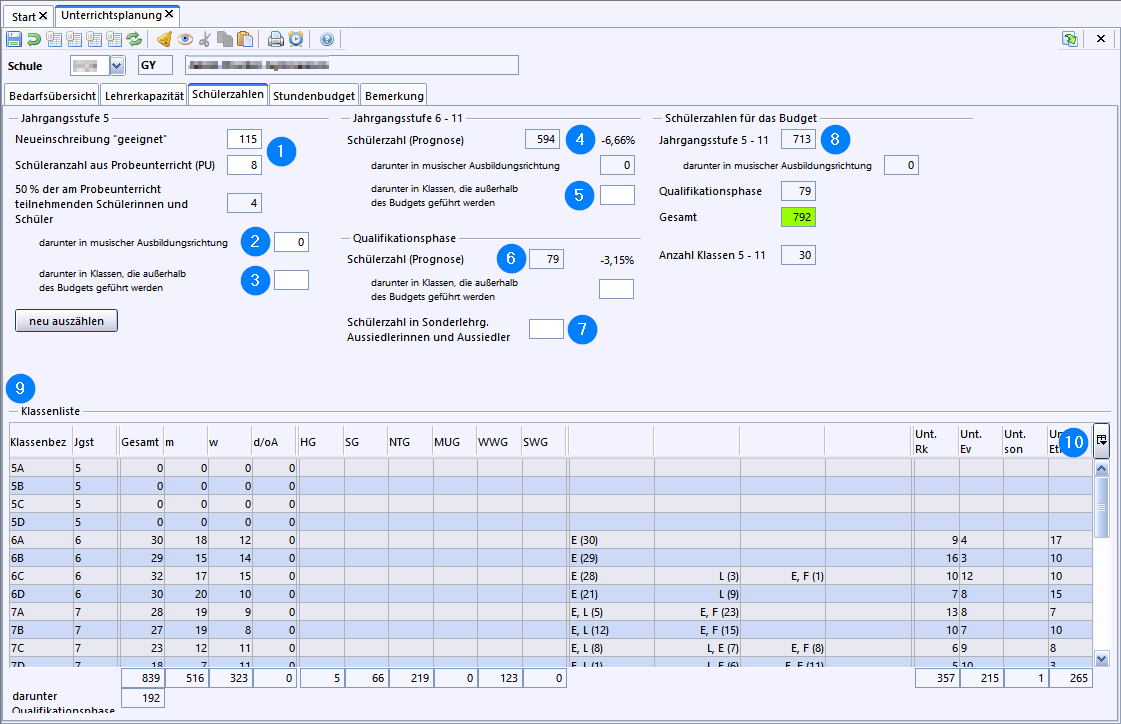The image size is (1121, 724).
Task: Copy using the gray two-pages toolbar icon
Action: click(224, 39)
